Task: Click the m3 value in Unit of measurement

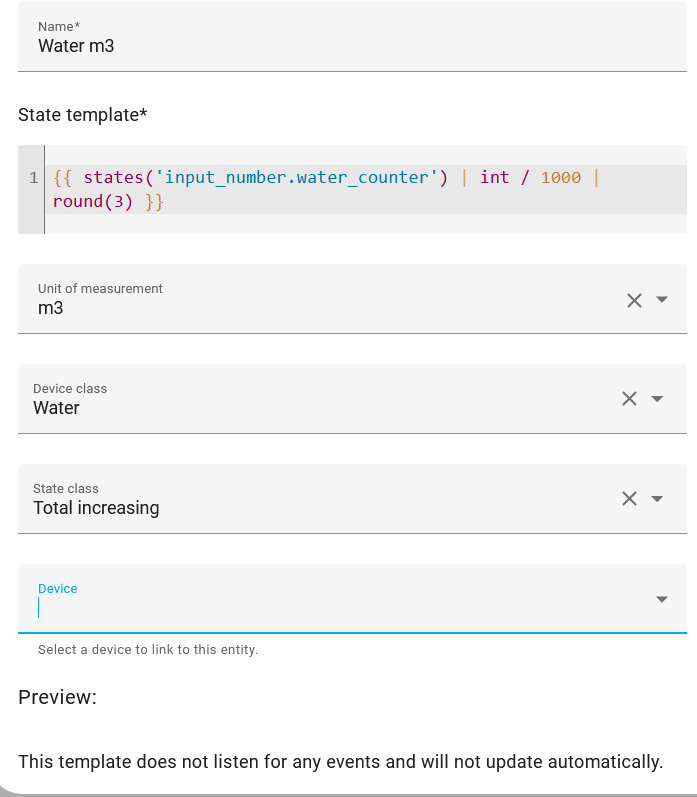Action: pyautogui.click(x=51, y=308)
